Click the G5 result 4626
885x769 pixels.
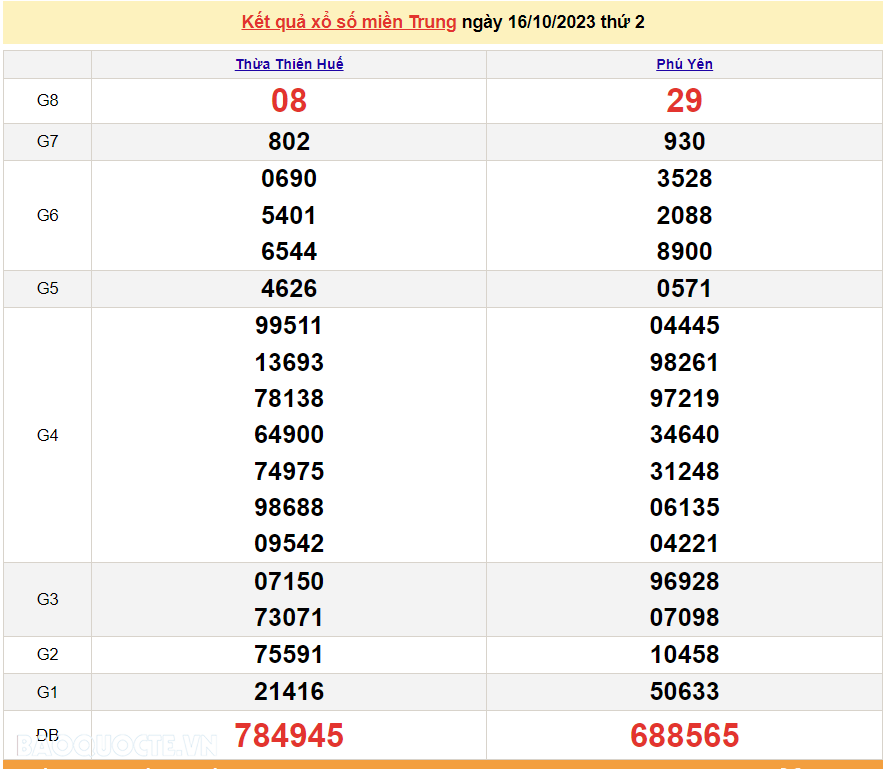pyautogui.click(x=289, y=289)
